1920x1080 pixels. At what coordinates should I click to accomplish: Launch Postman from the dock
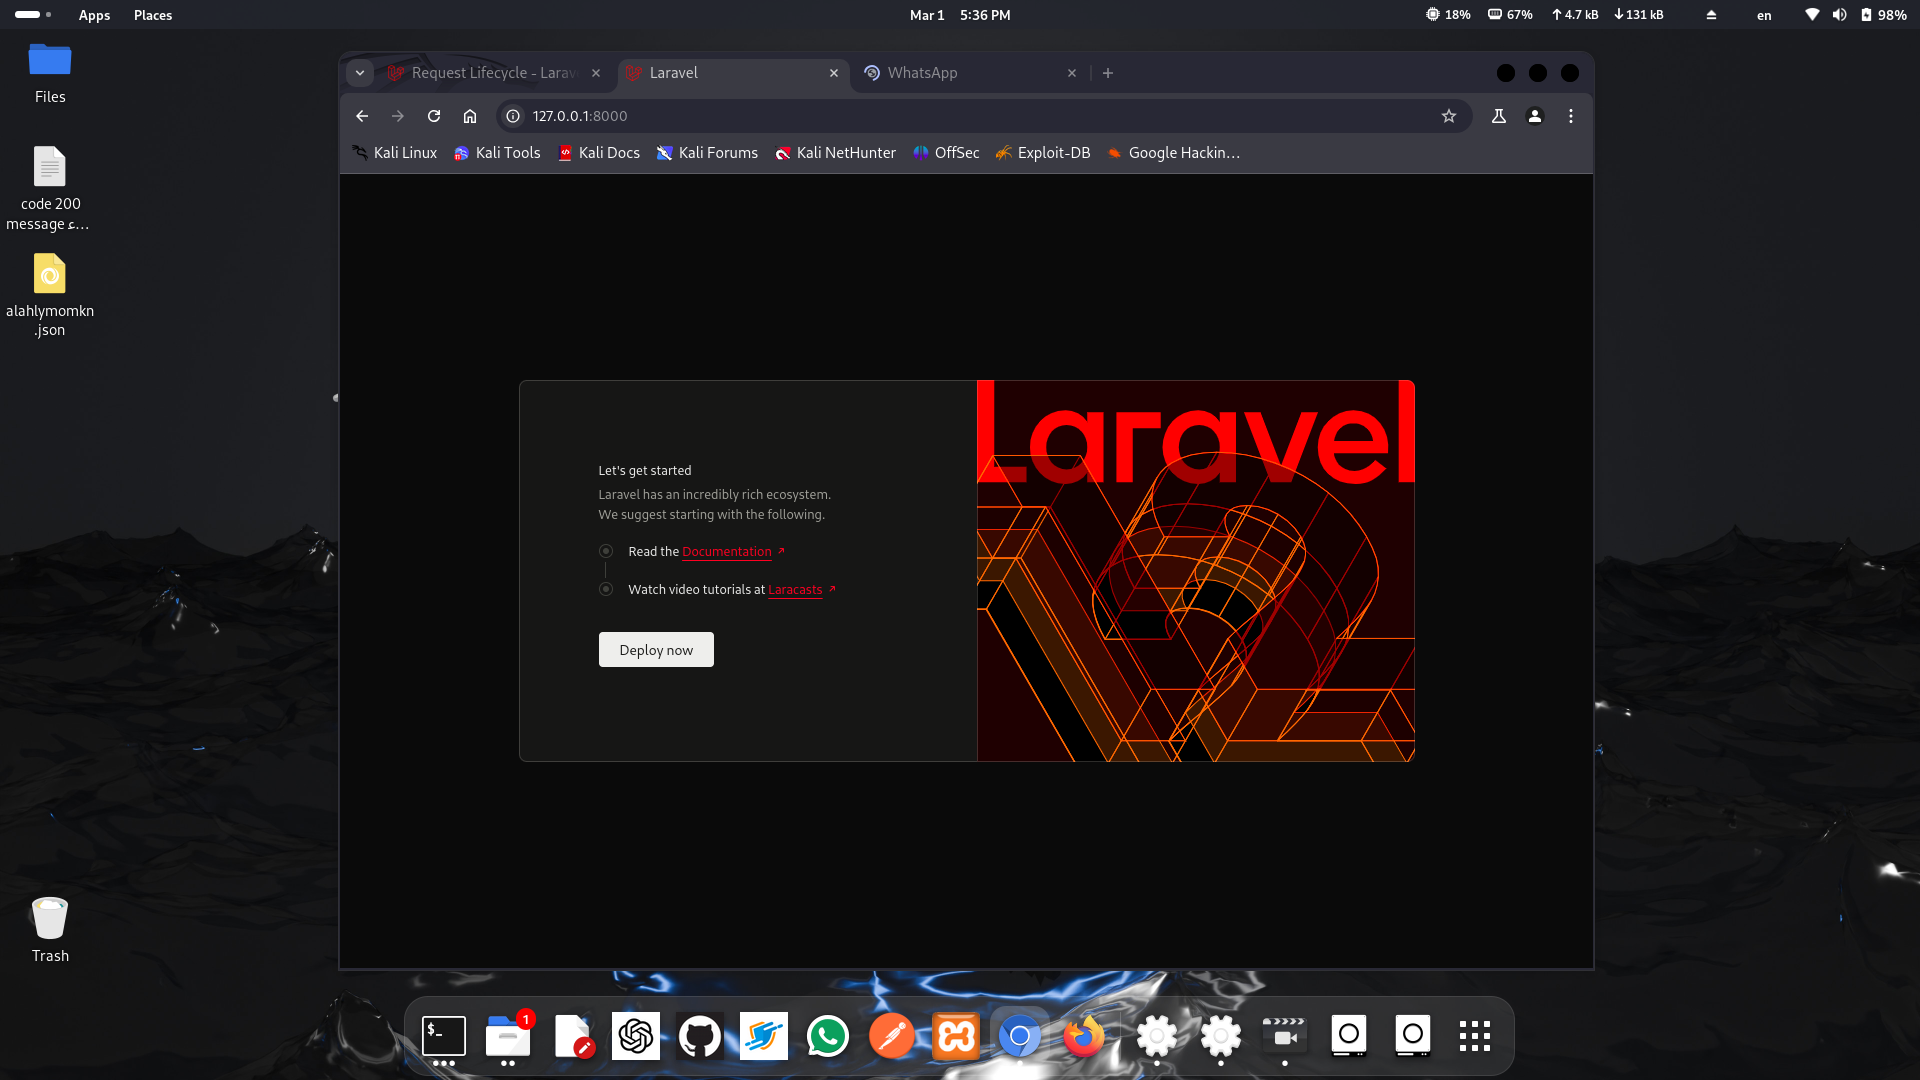[x=891, y=1036]
